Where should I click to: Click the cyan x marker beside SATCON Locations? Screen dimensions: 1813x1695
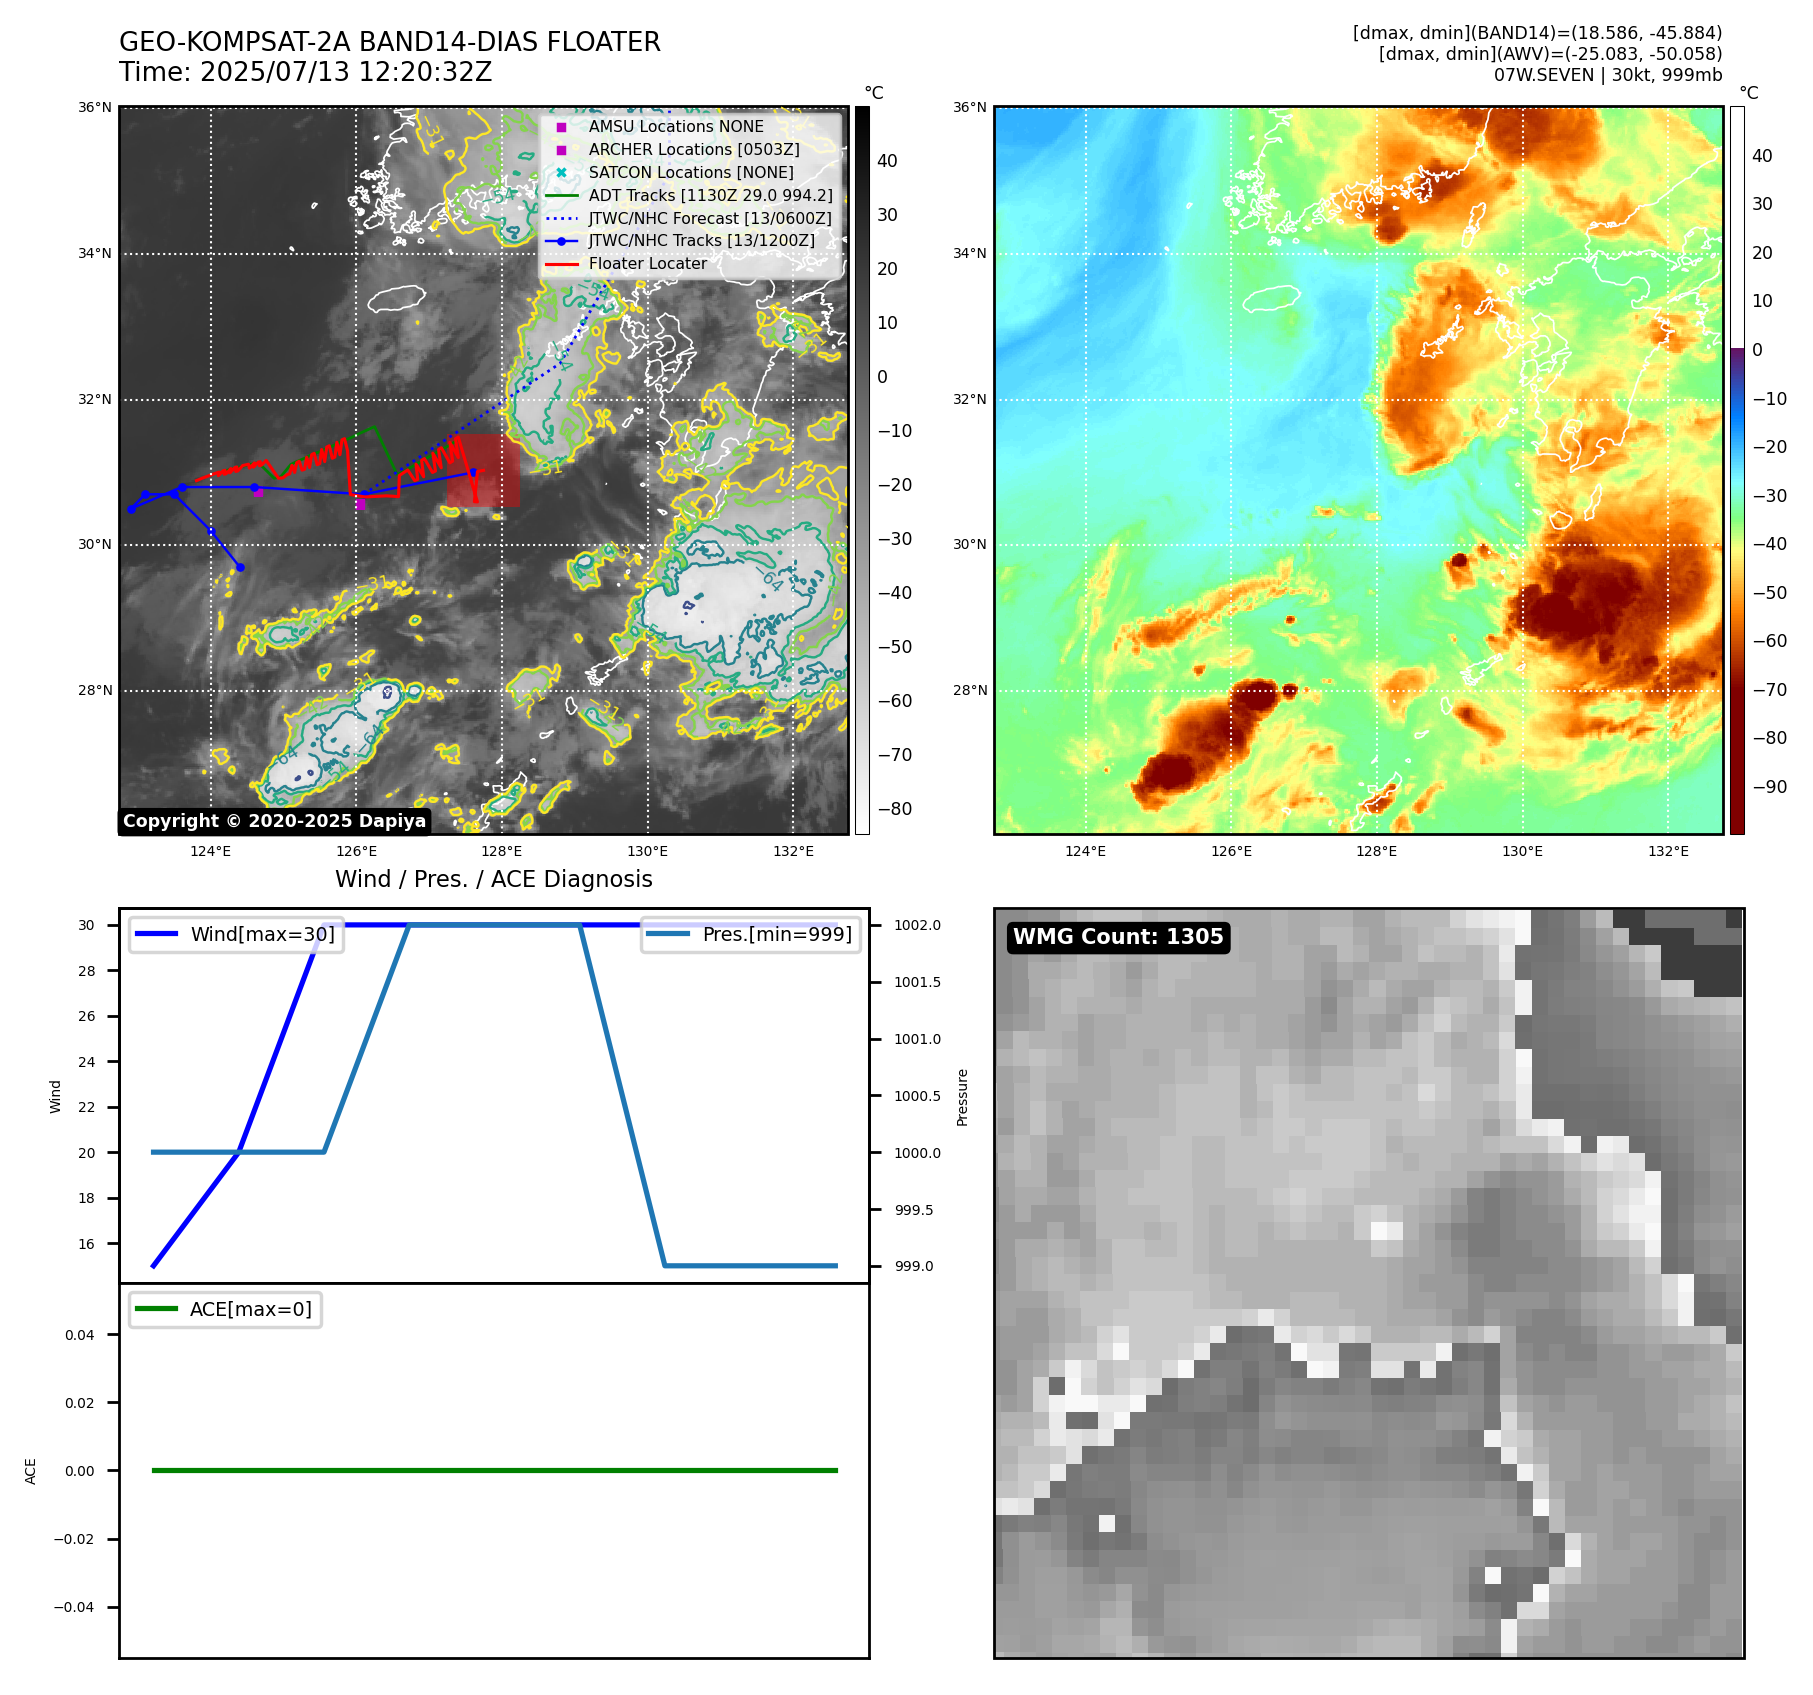coord(561,173)
